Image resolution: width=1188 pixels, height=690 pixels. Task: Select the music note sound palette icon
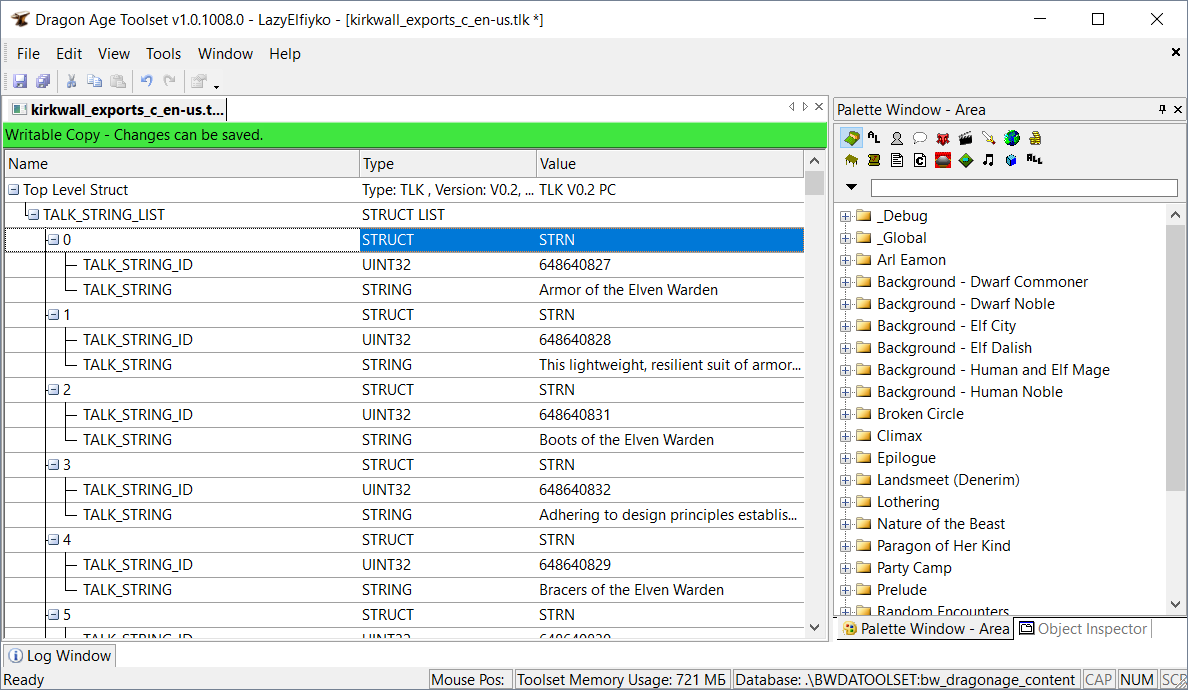988,160
